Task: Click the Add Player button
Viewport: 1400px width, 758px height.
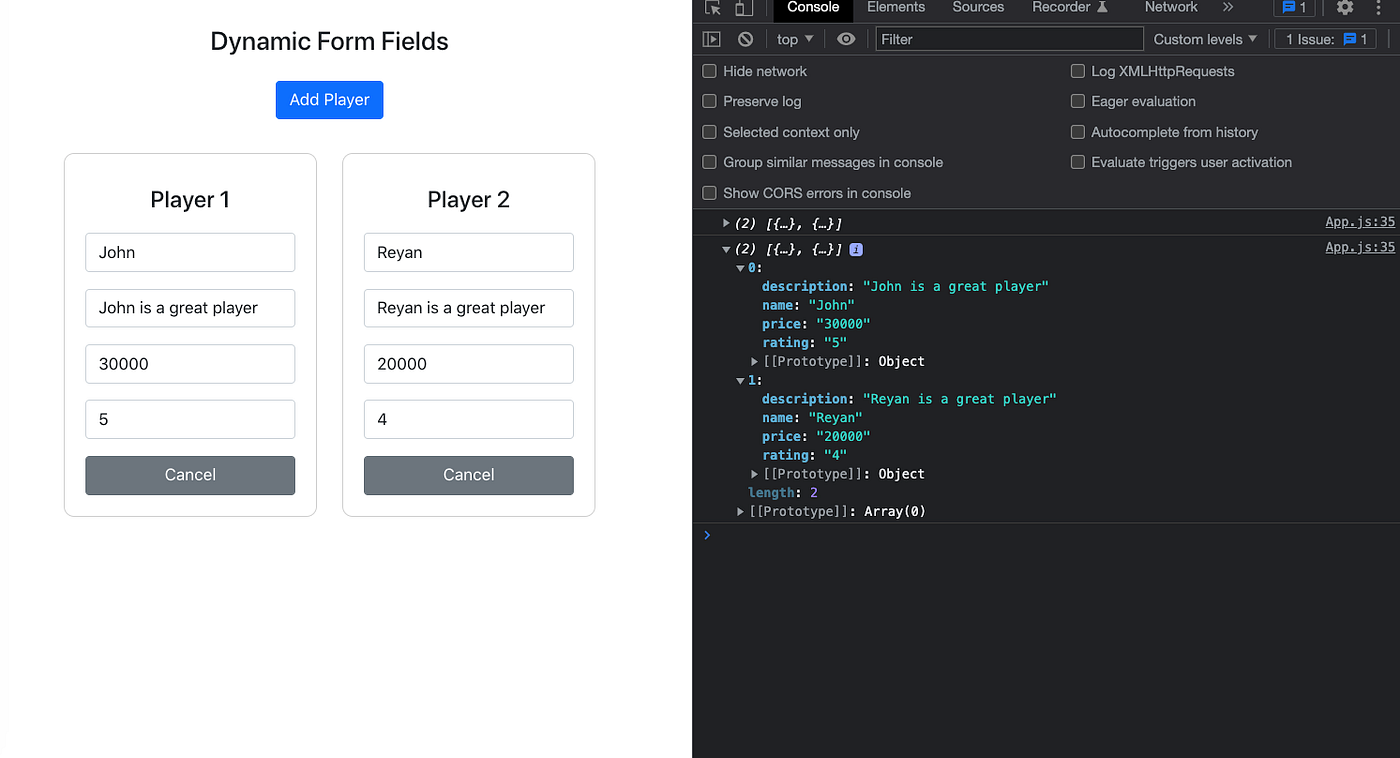Action: coord(329,100)
